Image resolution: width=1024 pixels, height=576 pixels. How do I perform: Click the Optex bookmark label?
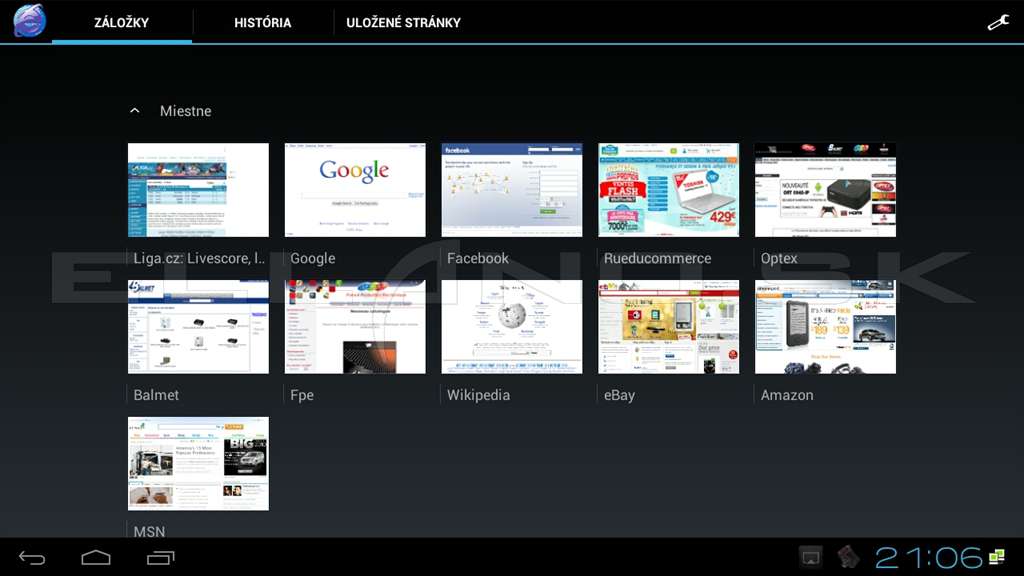[779, 259]
